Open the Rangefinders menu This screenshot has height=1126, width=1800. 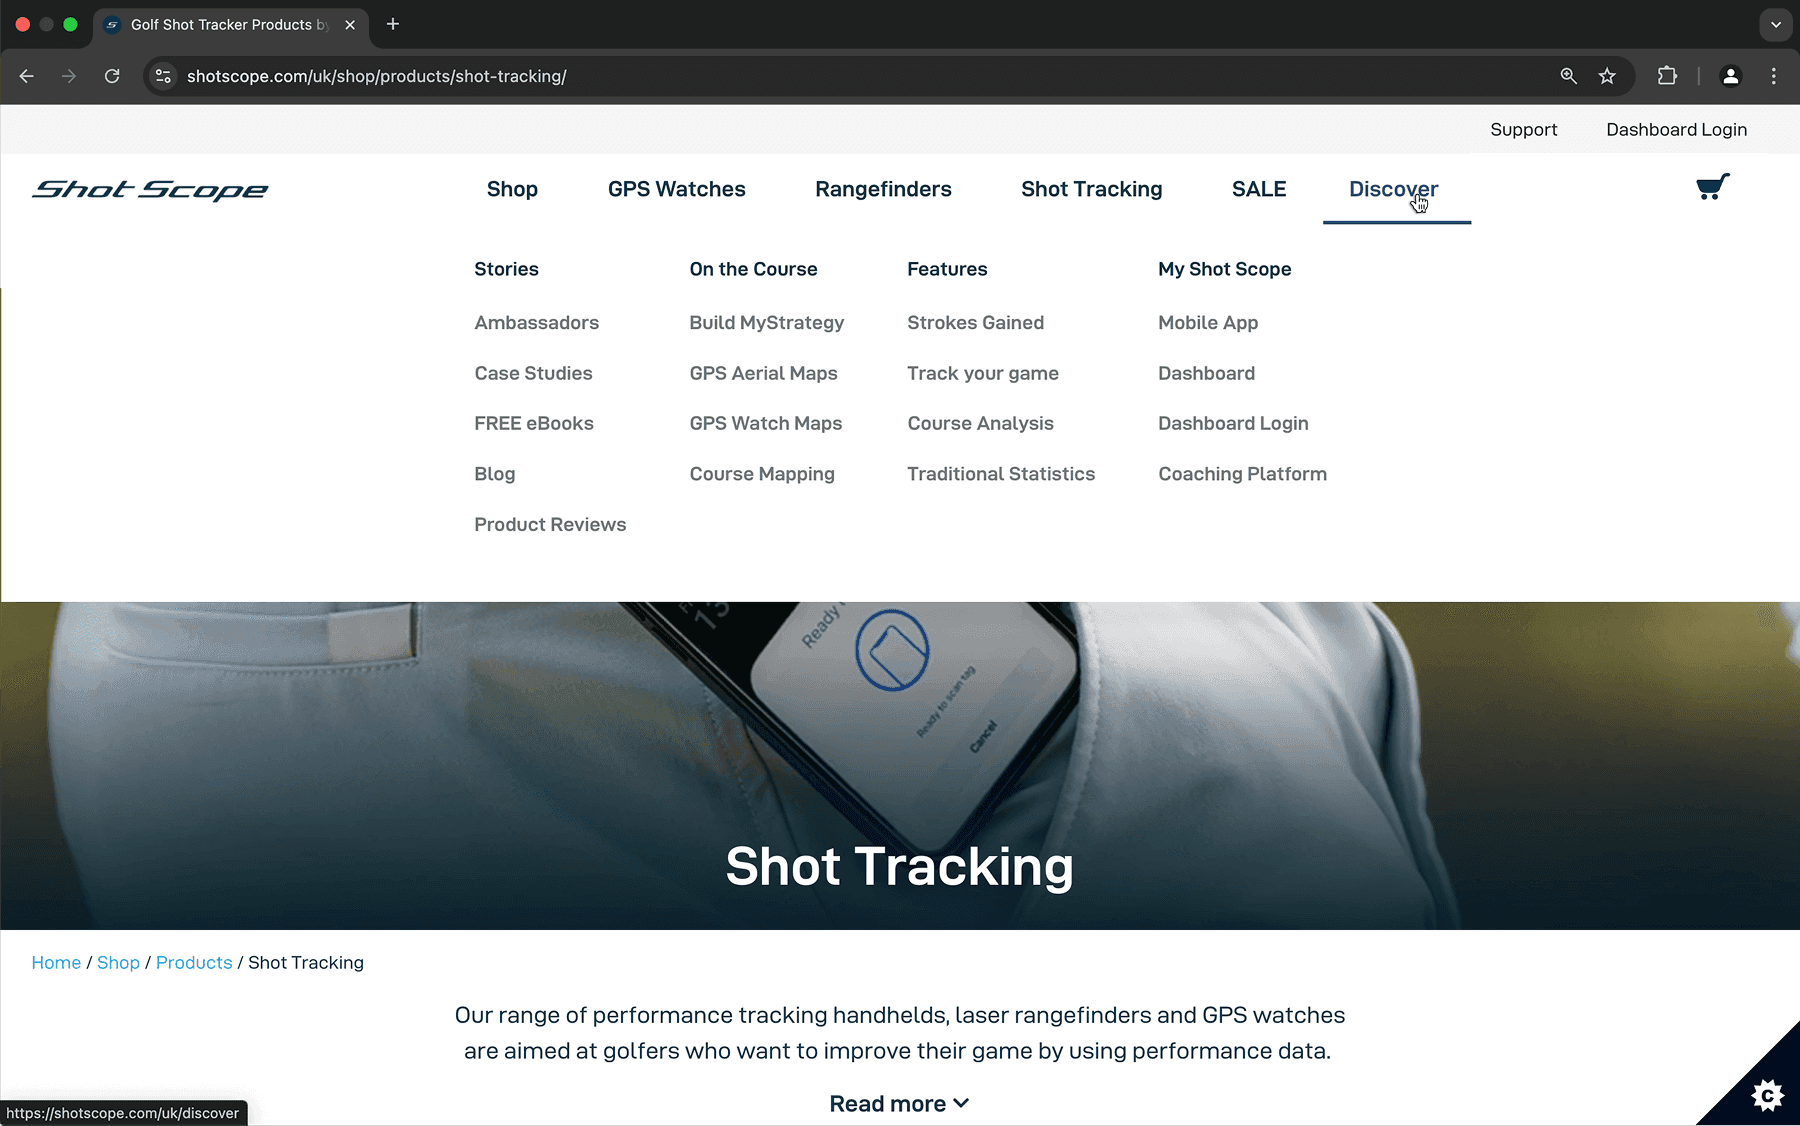tap(883, 189)
